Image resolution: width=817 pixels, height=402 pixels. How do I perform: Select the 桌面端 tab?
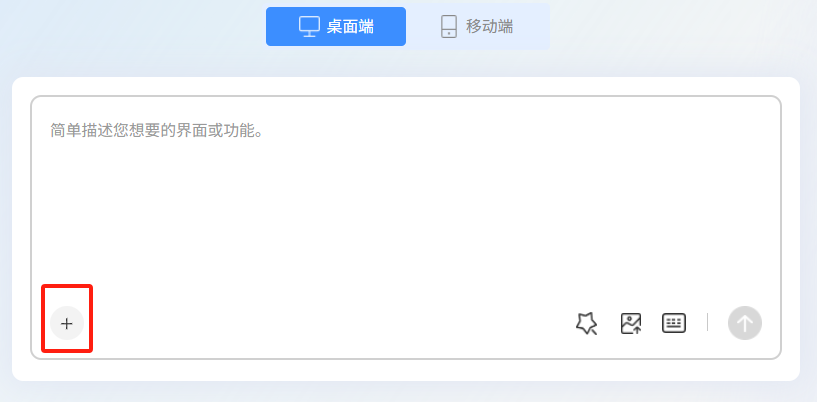coord(336,27)
